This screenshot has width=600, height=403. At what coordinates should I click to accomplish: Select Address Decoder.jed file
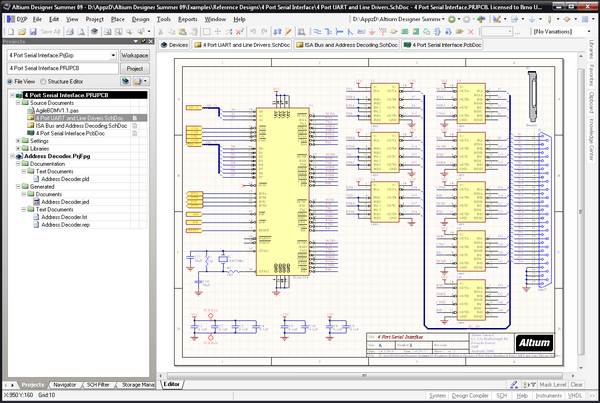(65, 202)
